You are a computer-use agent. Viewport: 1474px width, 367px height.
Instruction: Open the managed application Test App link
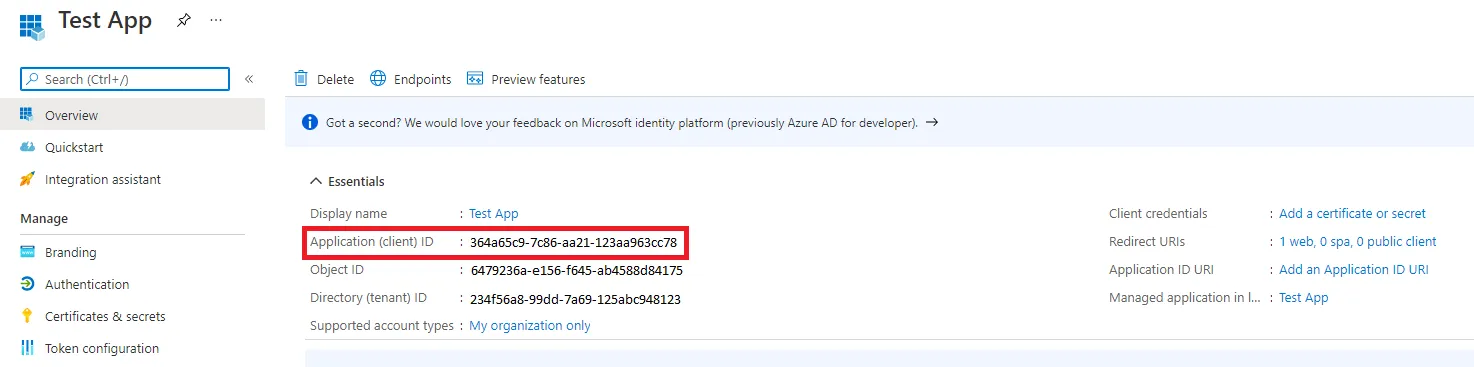[1304, 297]
